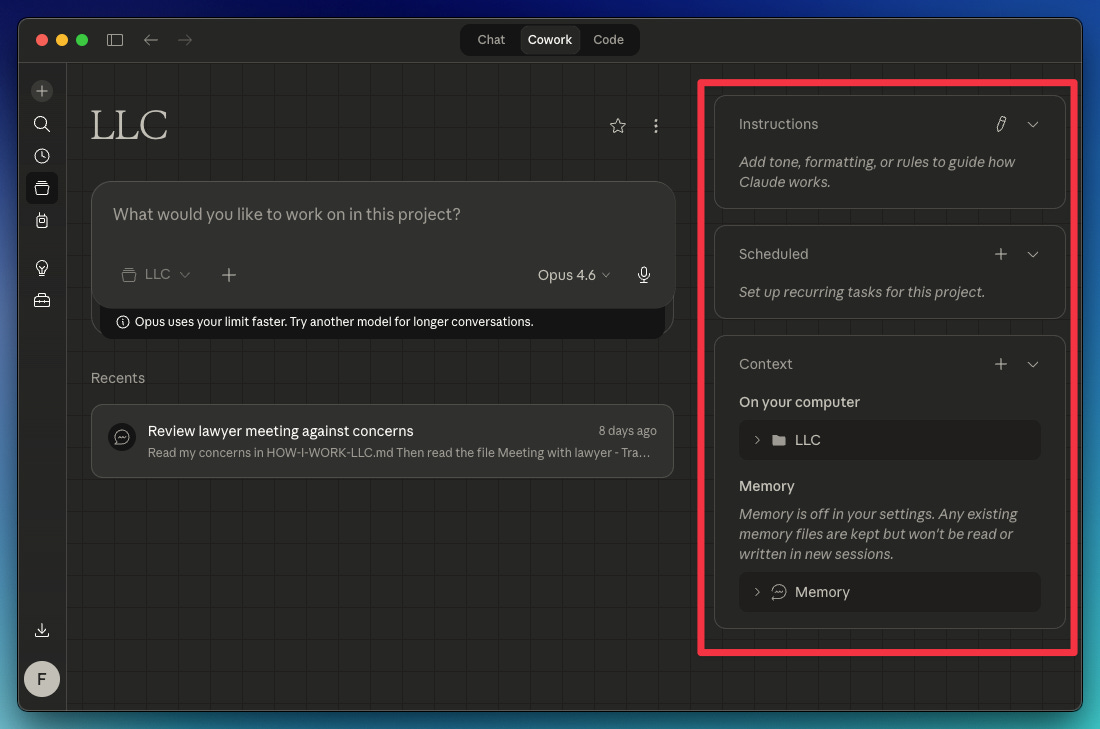Open the lightbulb ideas icon in sidebar

pos(42,268)
